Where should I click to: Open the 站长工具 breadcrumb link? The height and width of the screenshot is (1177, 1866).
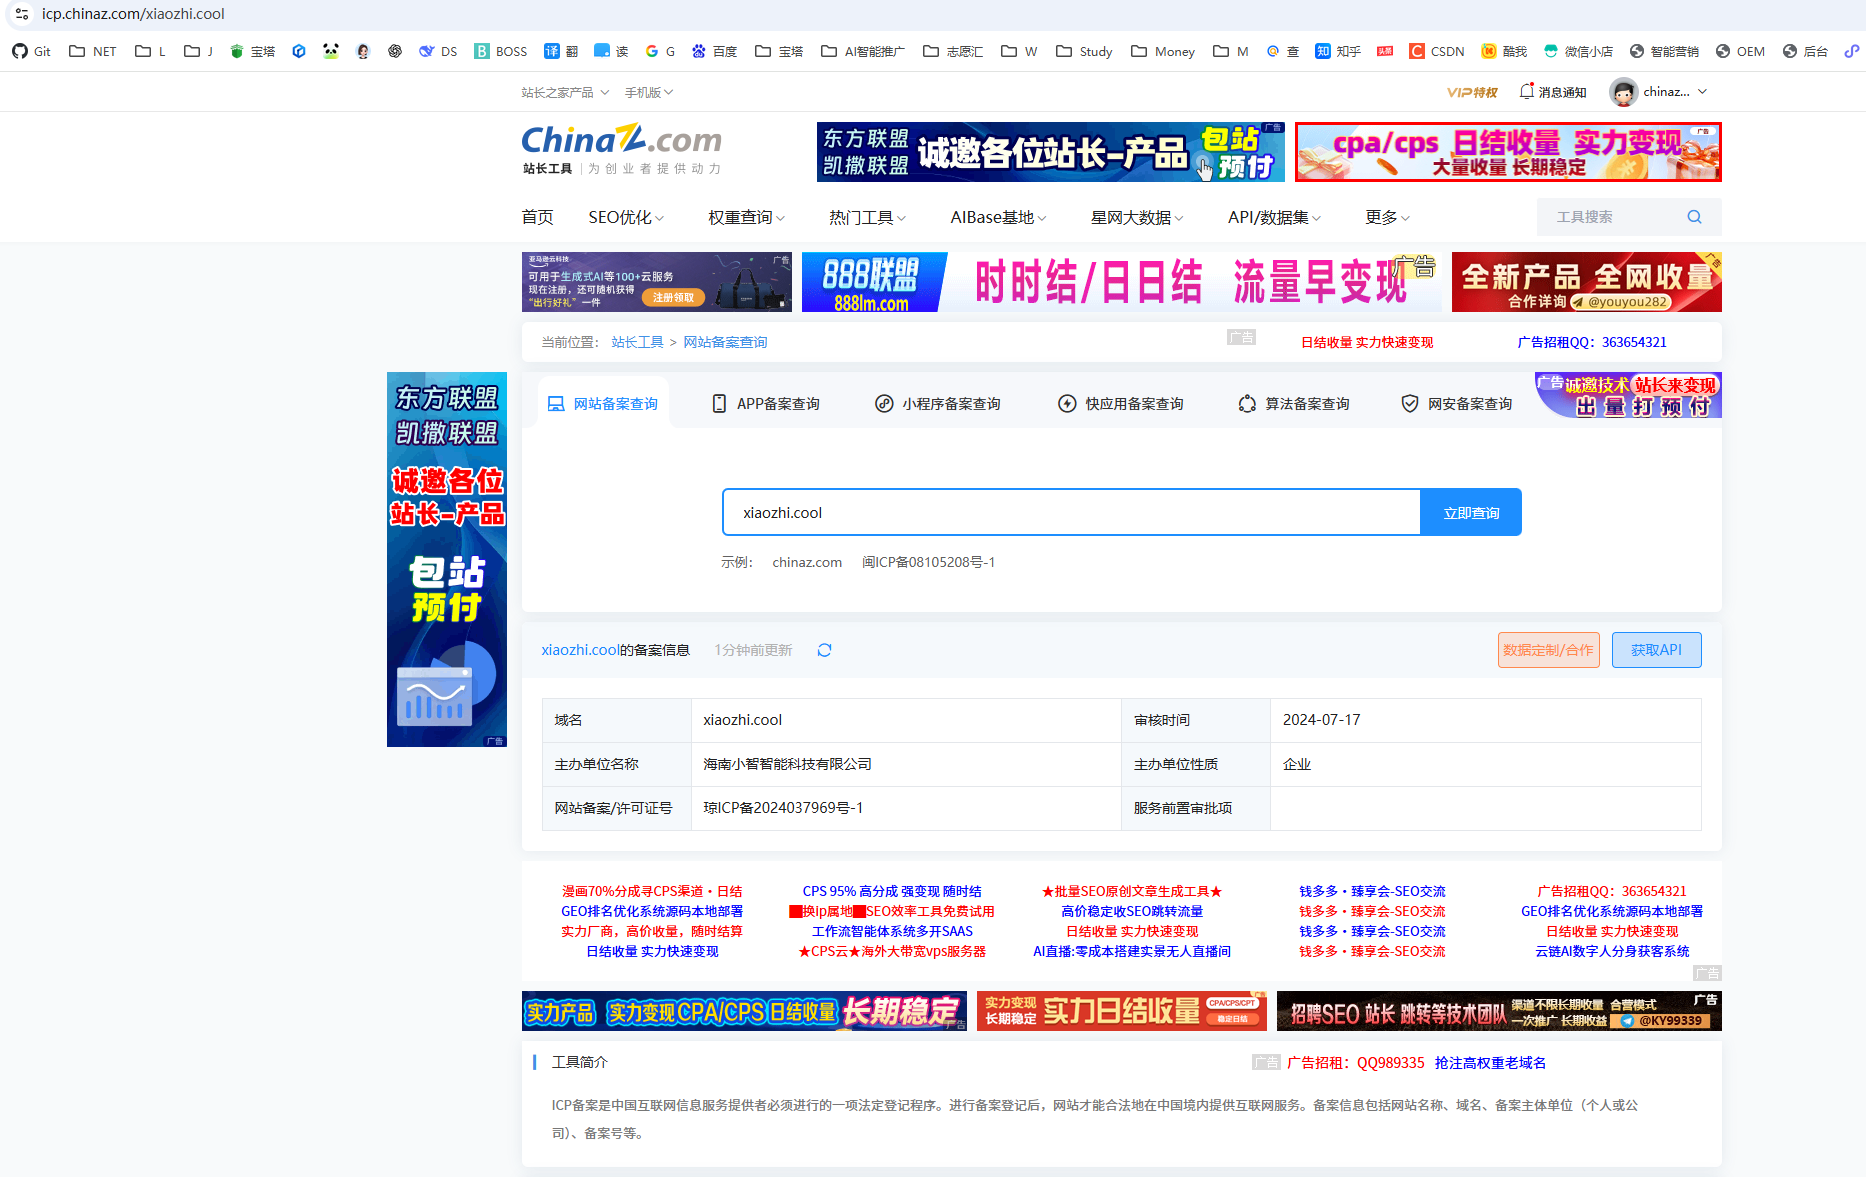tap(637, 342)
